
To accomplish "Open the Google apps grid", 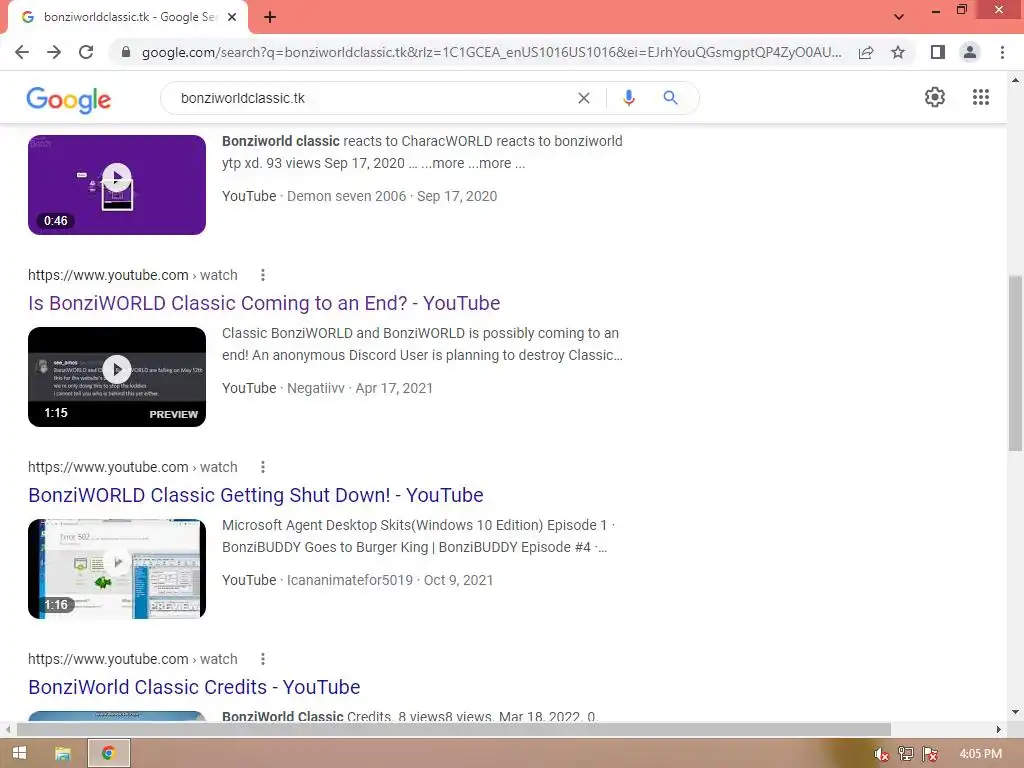I will [980, 97].
